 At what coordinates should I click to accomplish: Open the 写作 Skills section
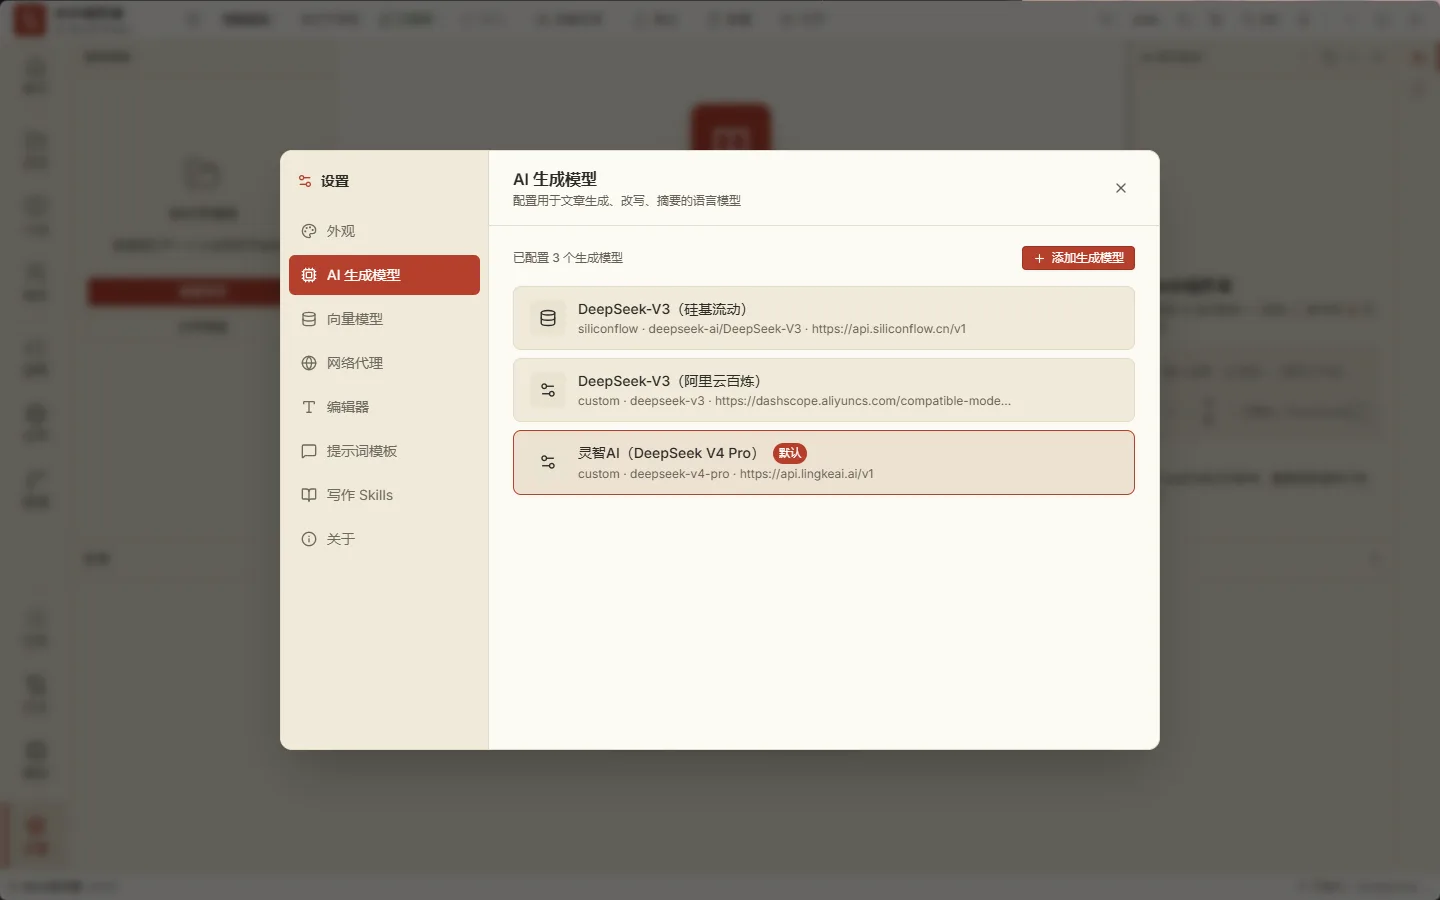[x=384, y=495]
